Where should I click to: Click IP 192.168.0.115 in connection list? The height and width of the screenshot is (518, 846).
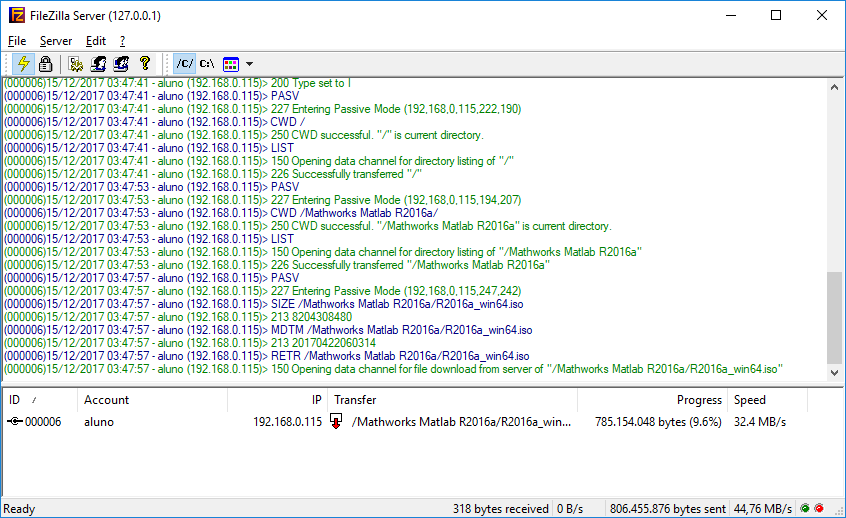(288, 422)
